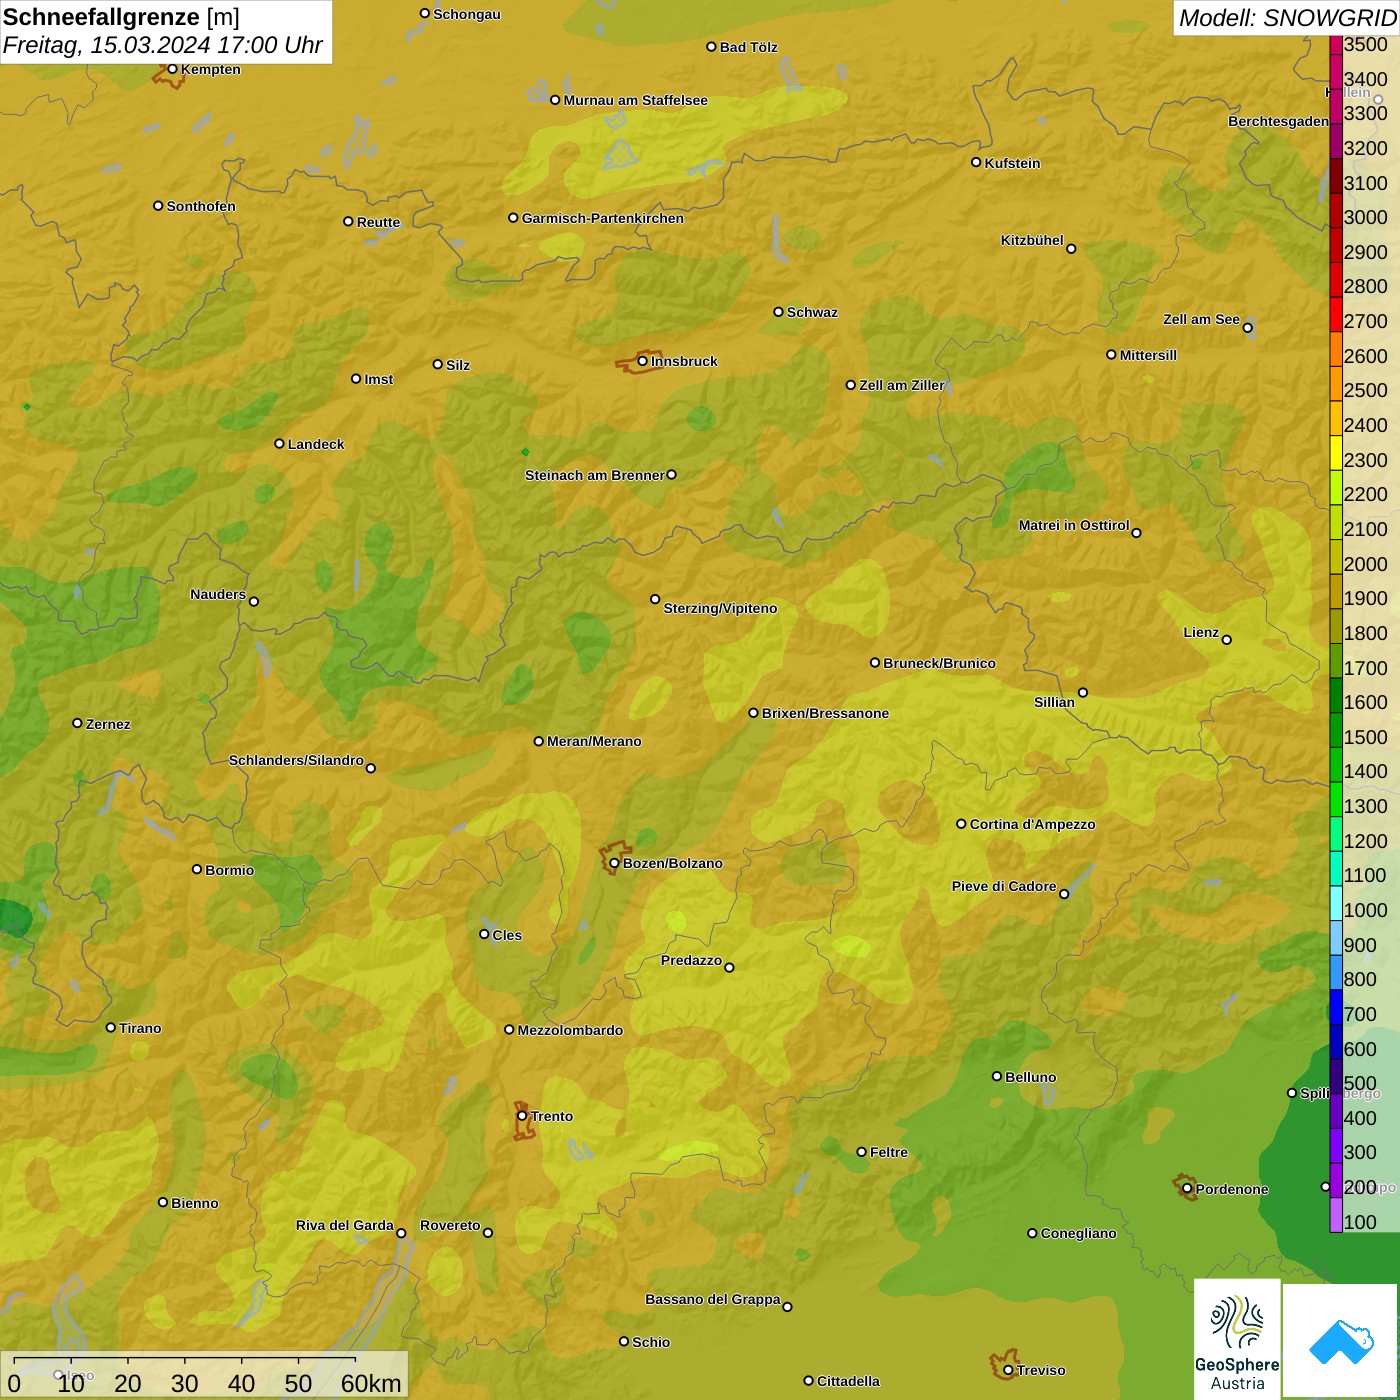Click the 2000 legend value label
Image resolution: width=1400 pixels, height=1400 pixels.
1365,564
